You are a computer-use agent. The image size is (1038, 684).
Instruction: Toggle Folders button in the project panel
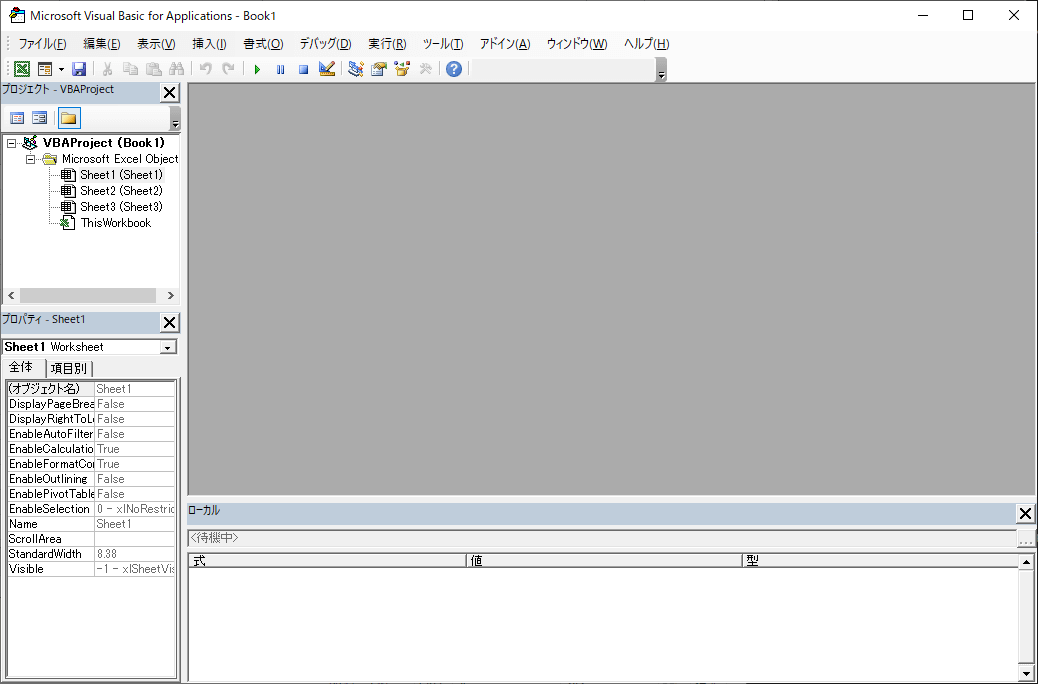click(x=68, y=118)
